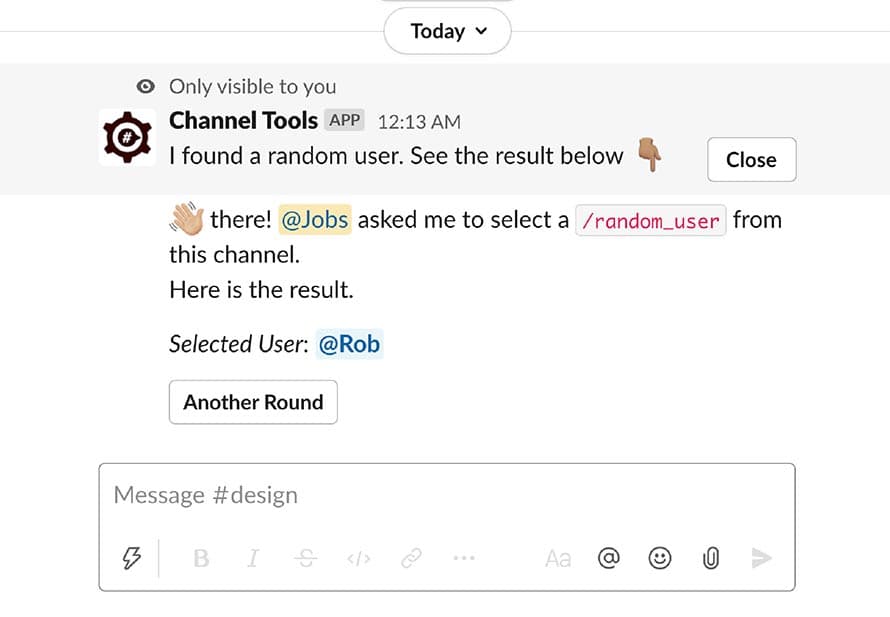Screen dimensions: 890x617
Task: Focus the Message #design input field
Action: point(446,496)
